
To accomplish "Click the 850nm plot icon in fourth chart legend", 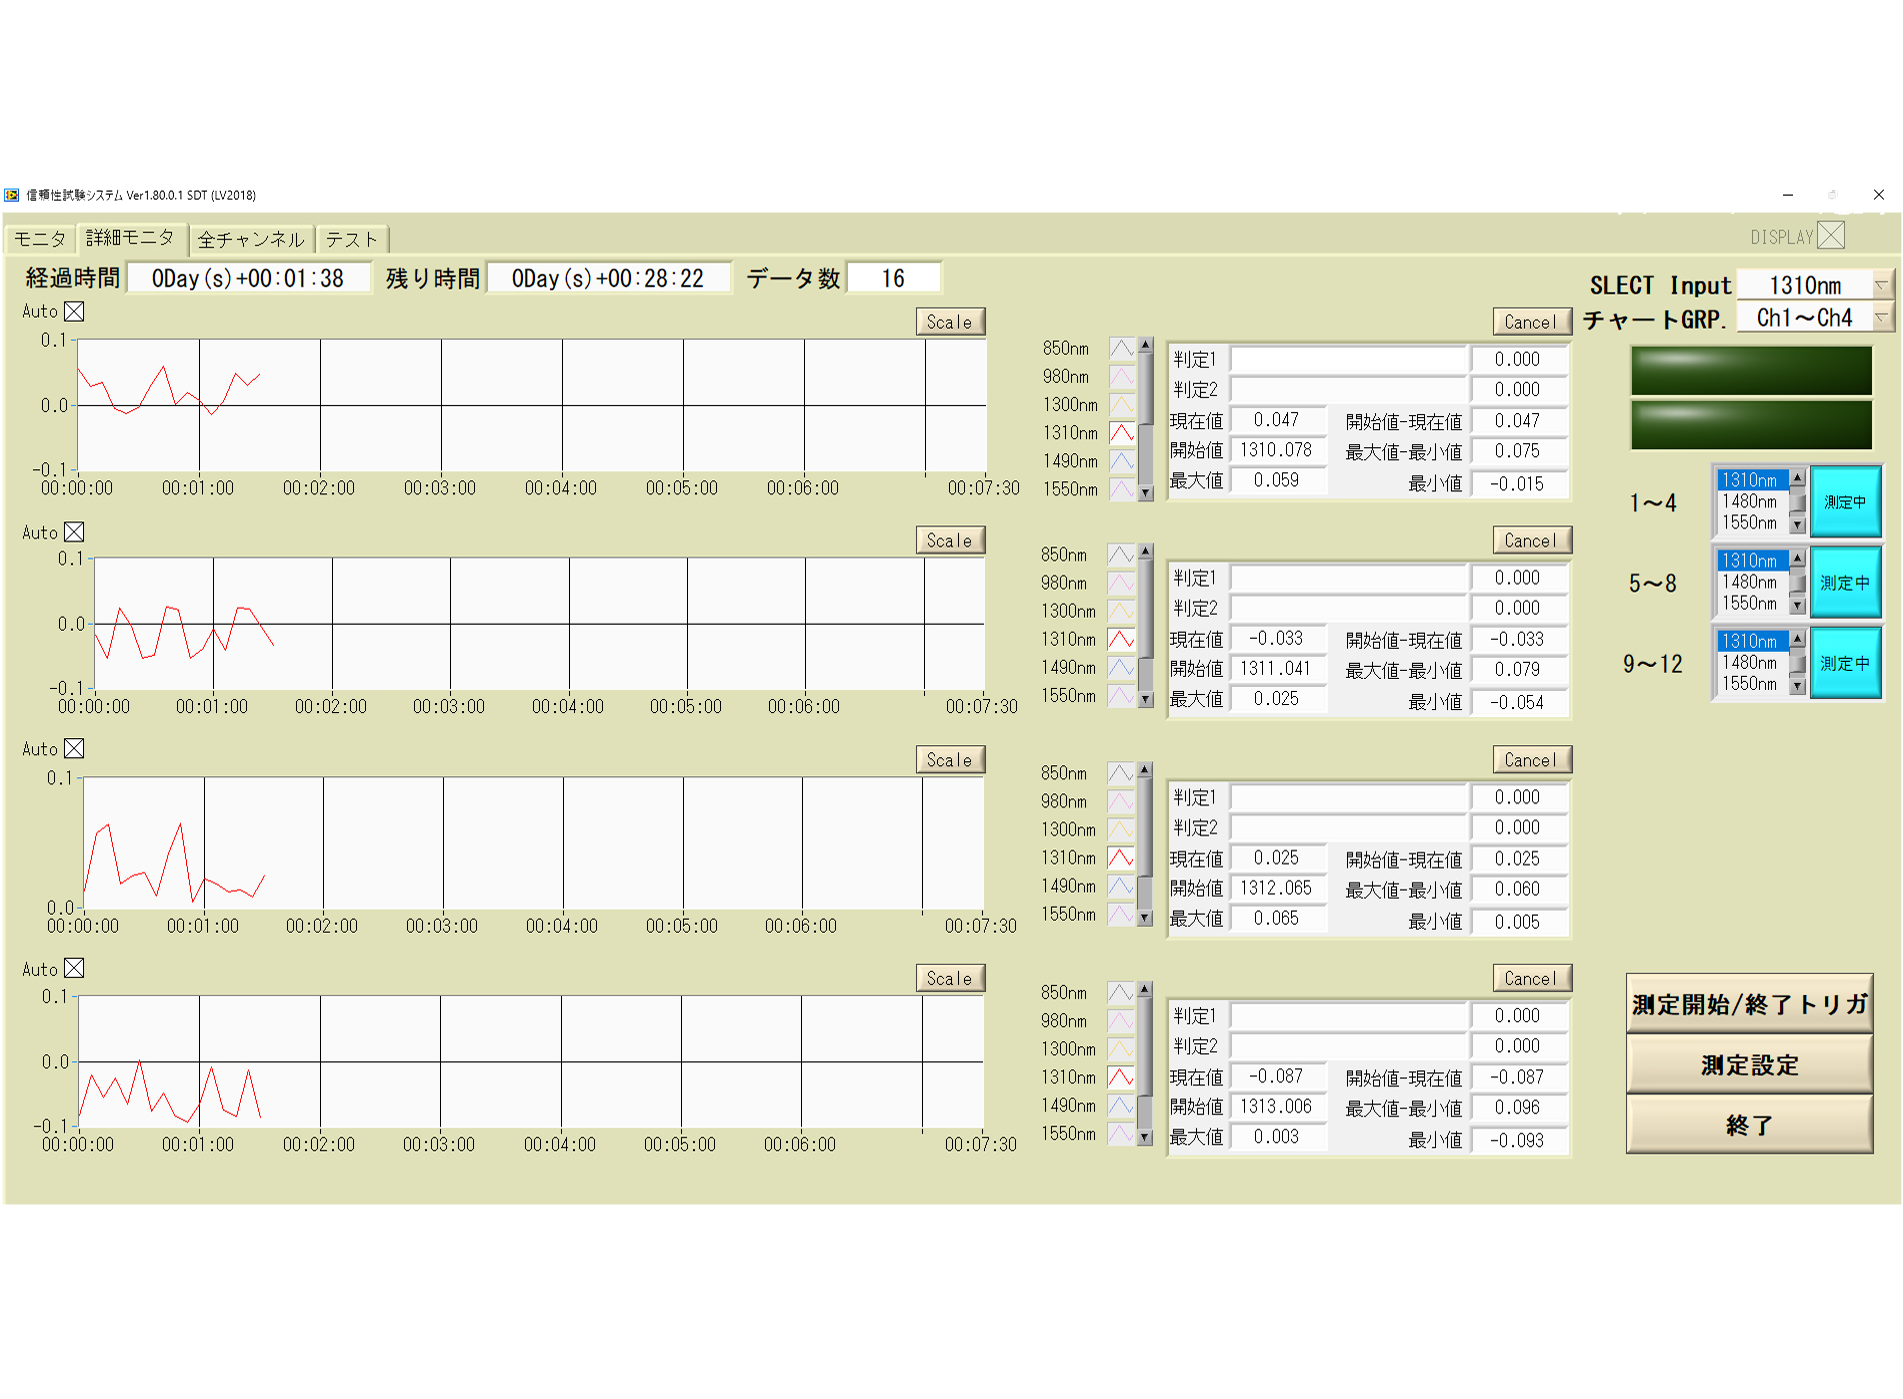I will click(x=1121, y=993).
